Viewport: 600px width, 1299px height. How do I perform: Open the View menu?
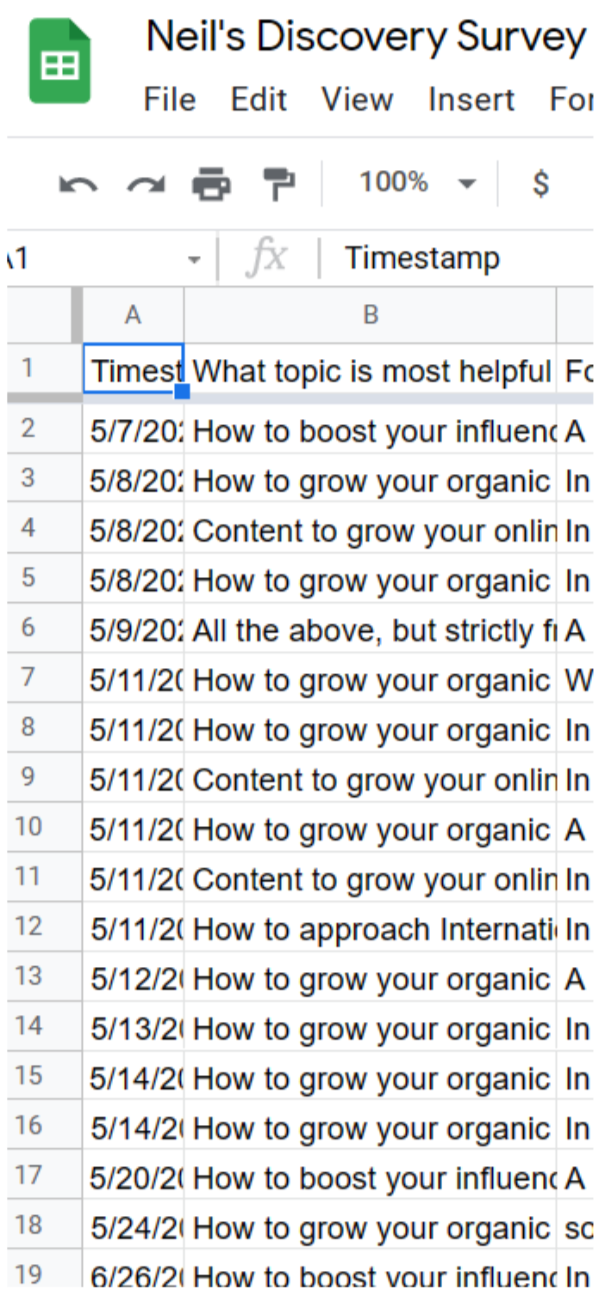[357, 100]
